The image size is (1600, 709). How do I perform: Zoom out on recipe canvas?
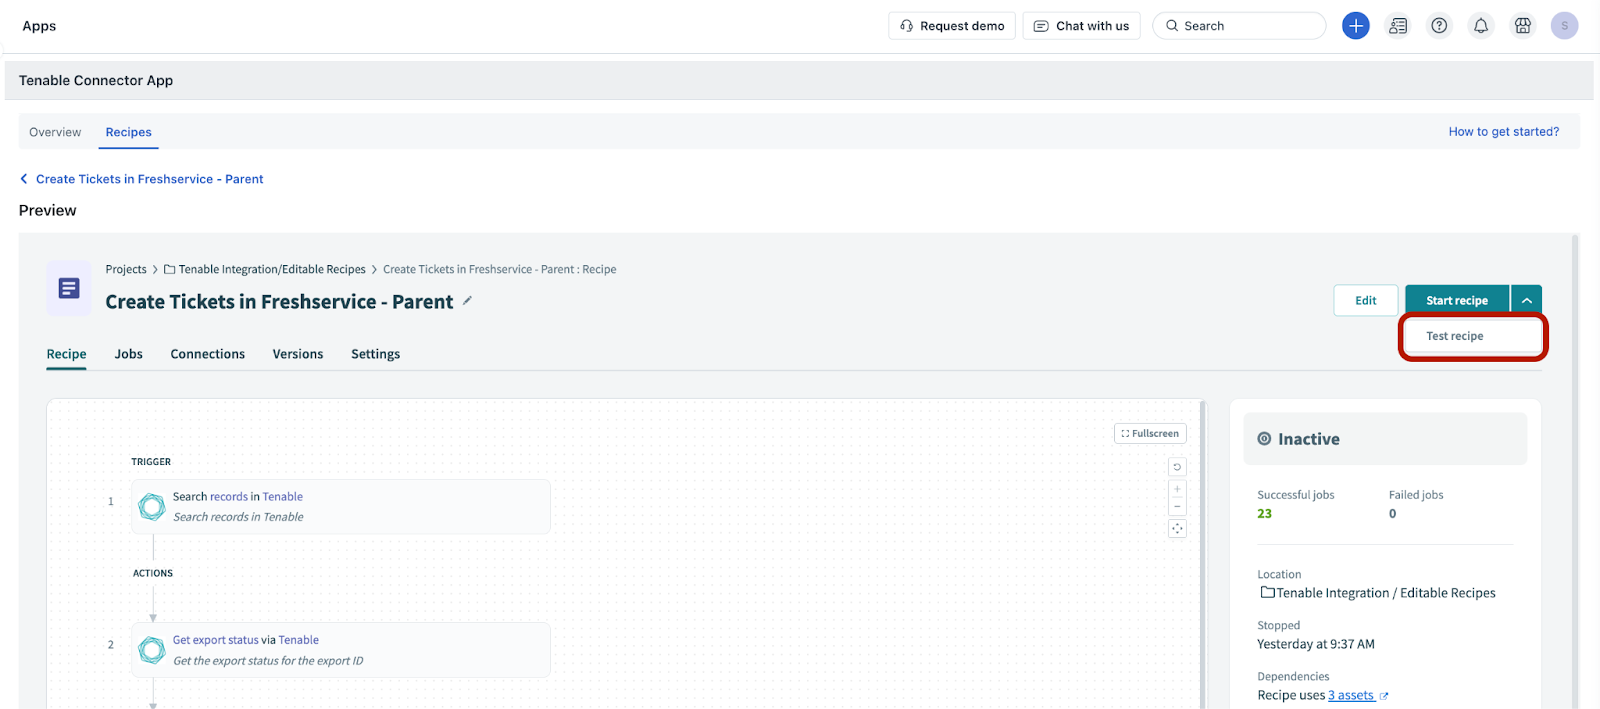click(x=1177, y=506)
